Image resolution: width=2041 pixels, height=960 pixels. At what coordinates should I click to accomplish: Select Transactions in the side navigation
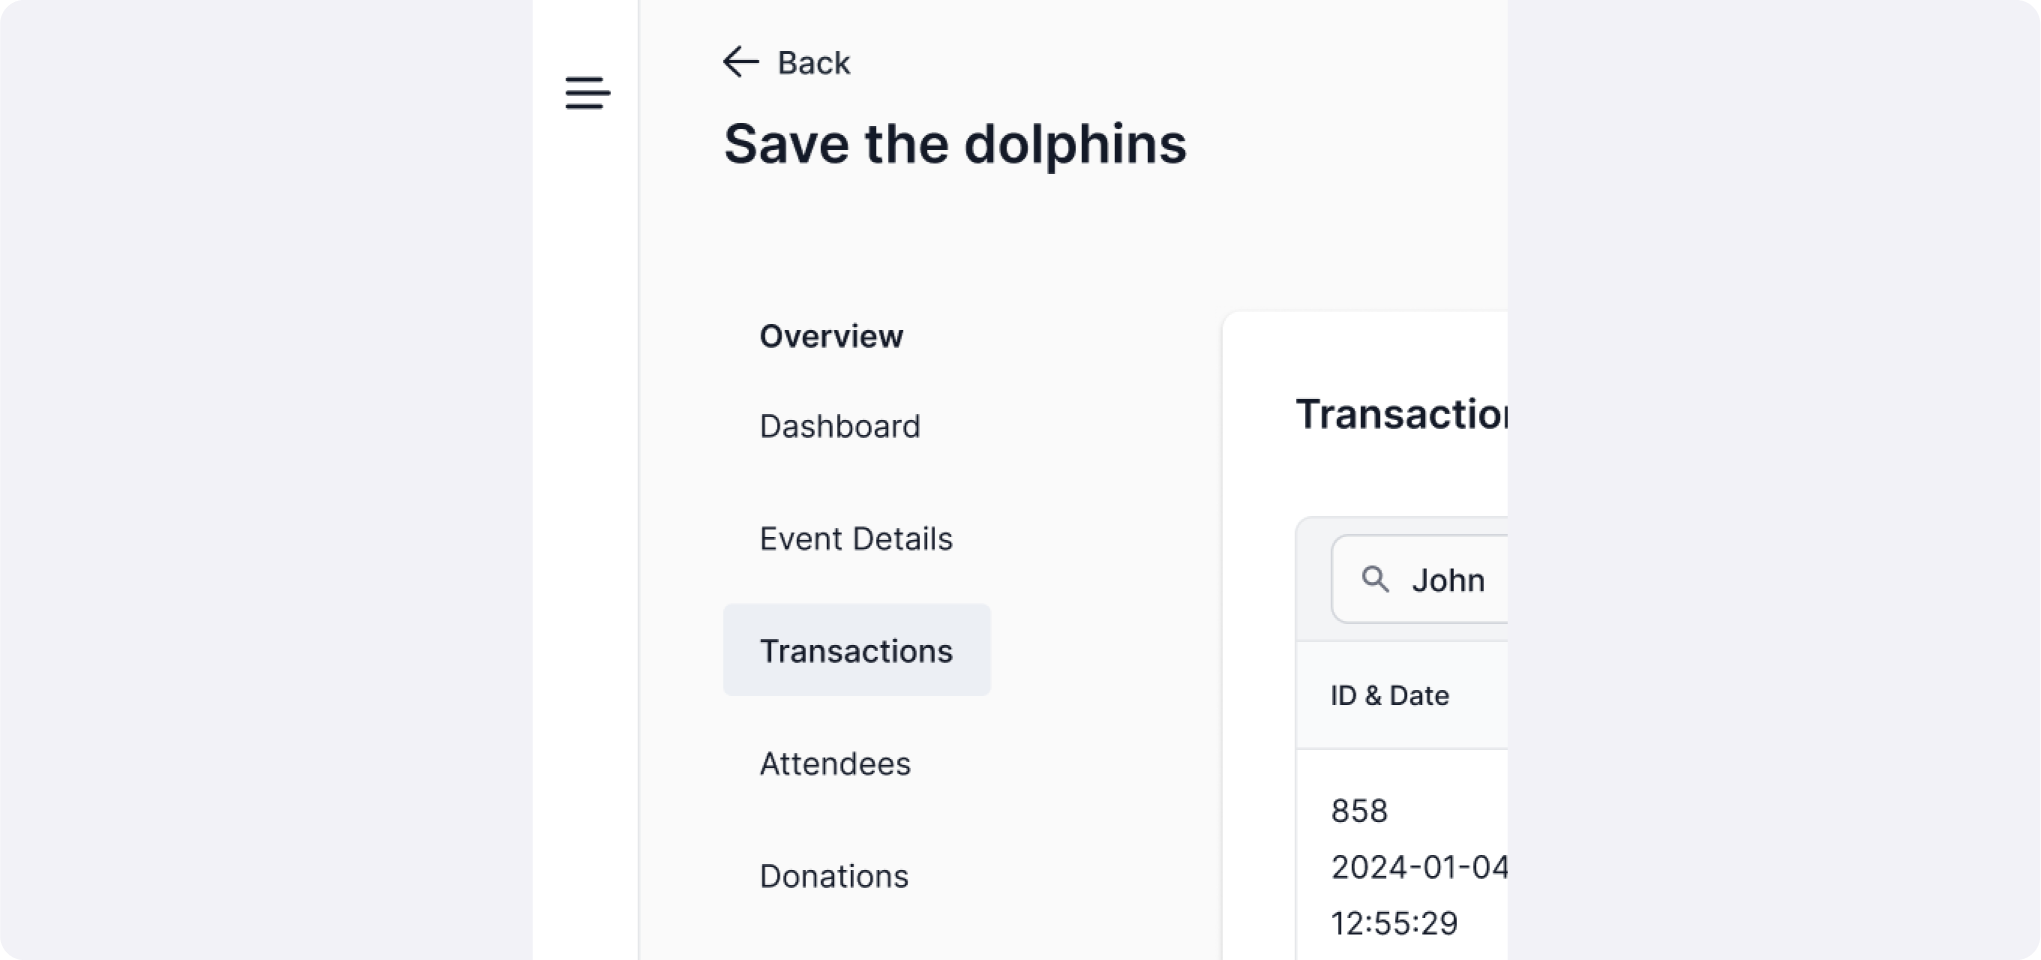click(856, 651)
